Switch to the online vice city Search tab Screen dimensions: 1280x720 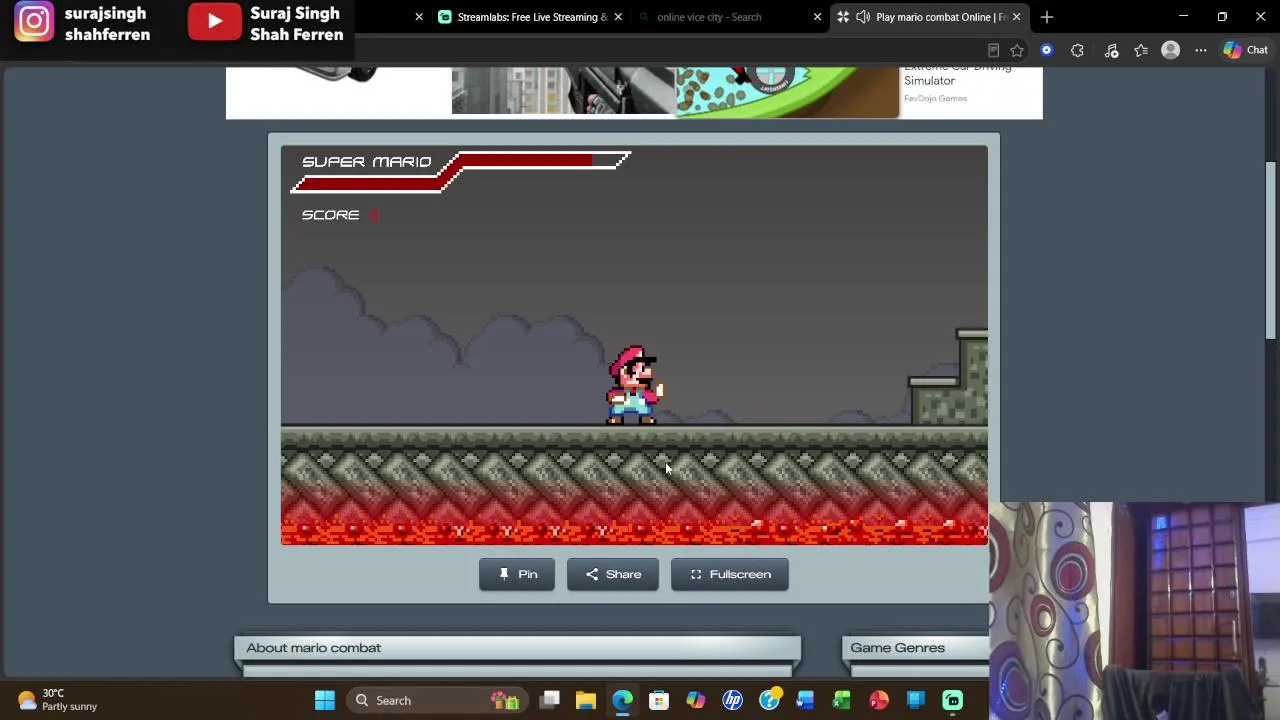[x=709, y=17]
